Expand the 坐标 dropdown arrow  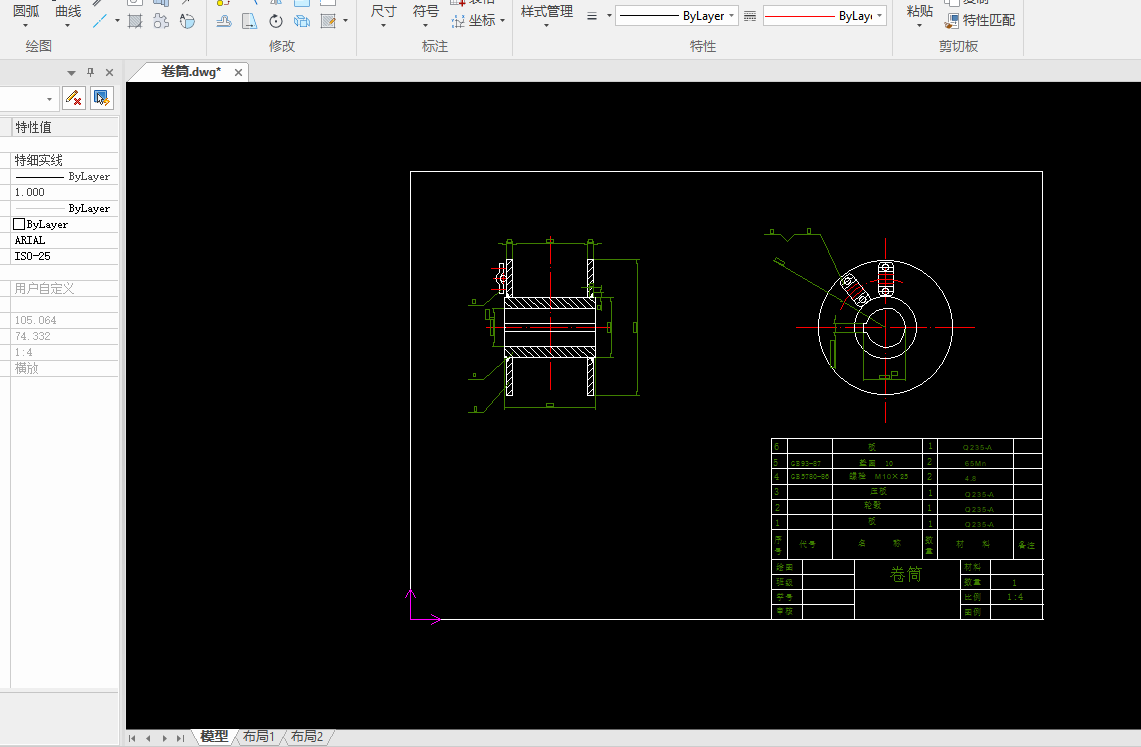[502, 21]
